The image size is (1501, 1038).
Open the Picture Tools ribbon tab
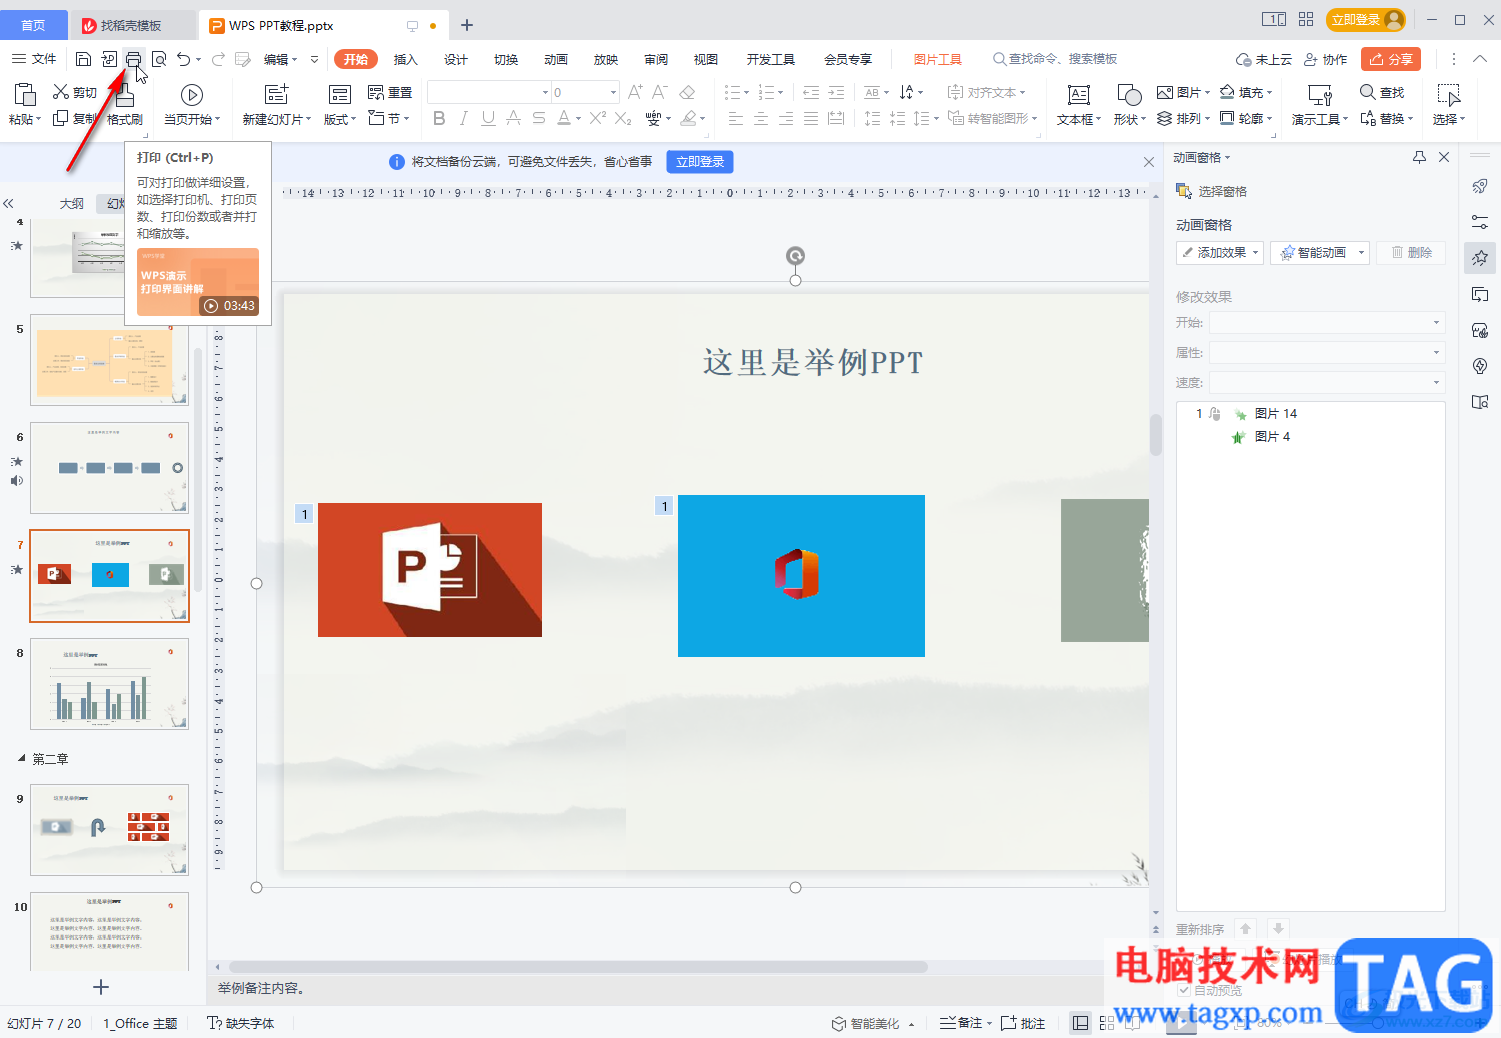pos(937,59)
